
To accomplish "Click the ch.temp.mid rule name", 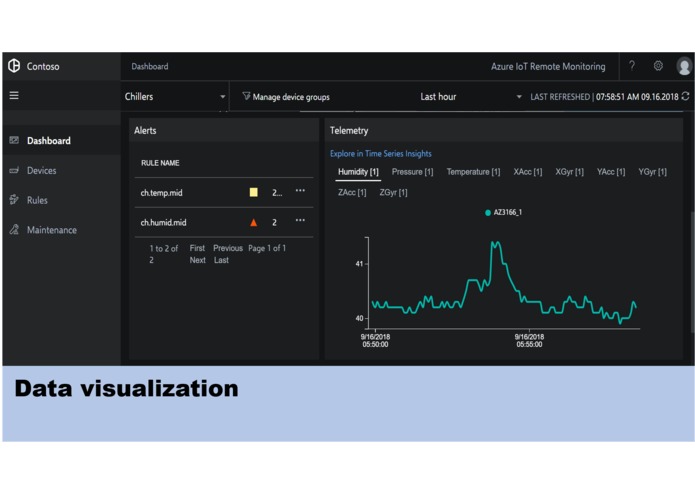I will 161,193.
